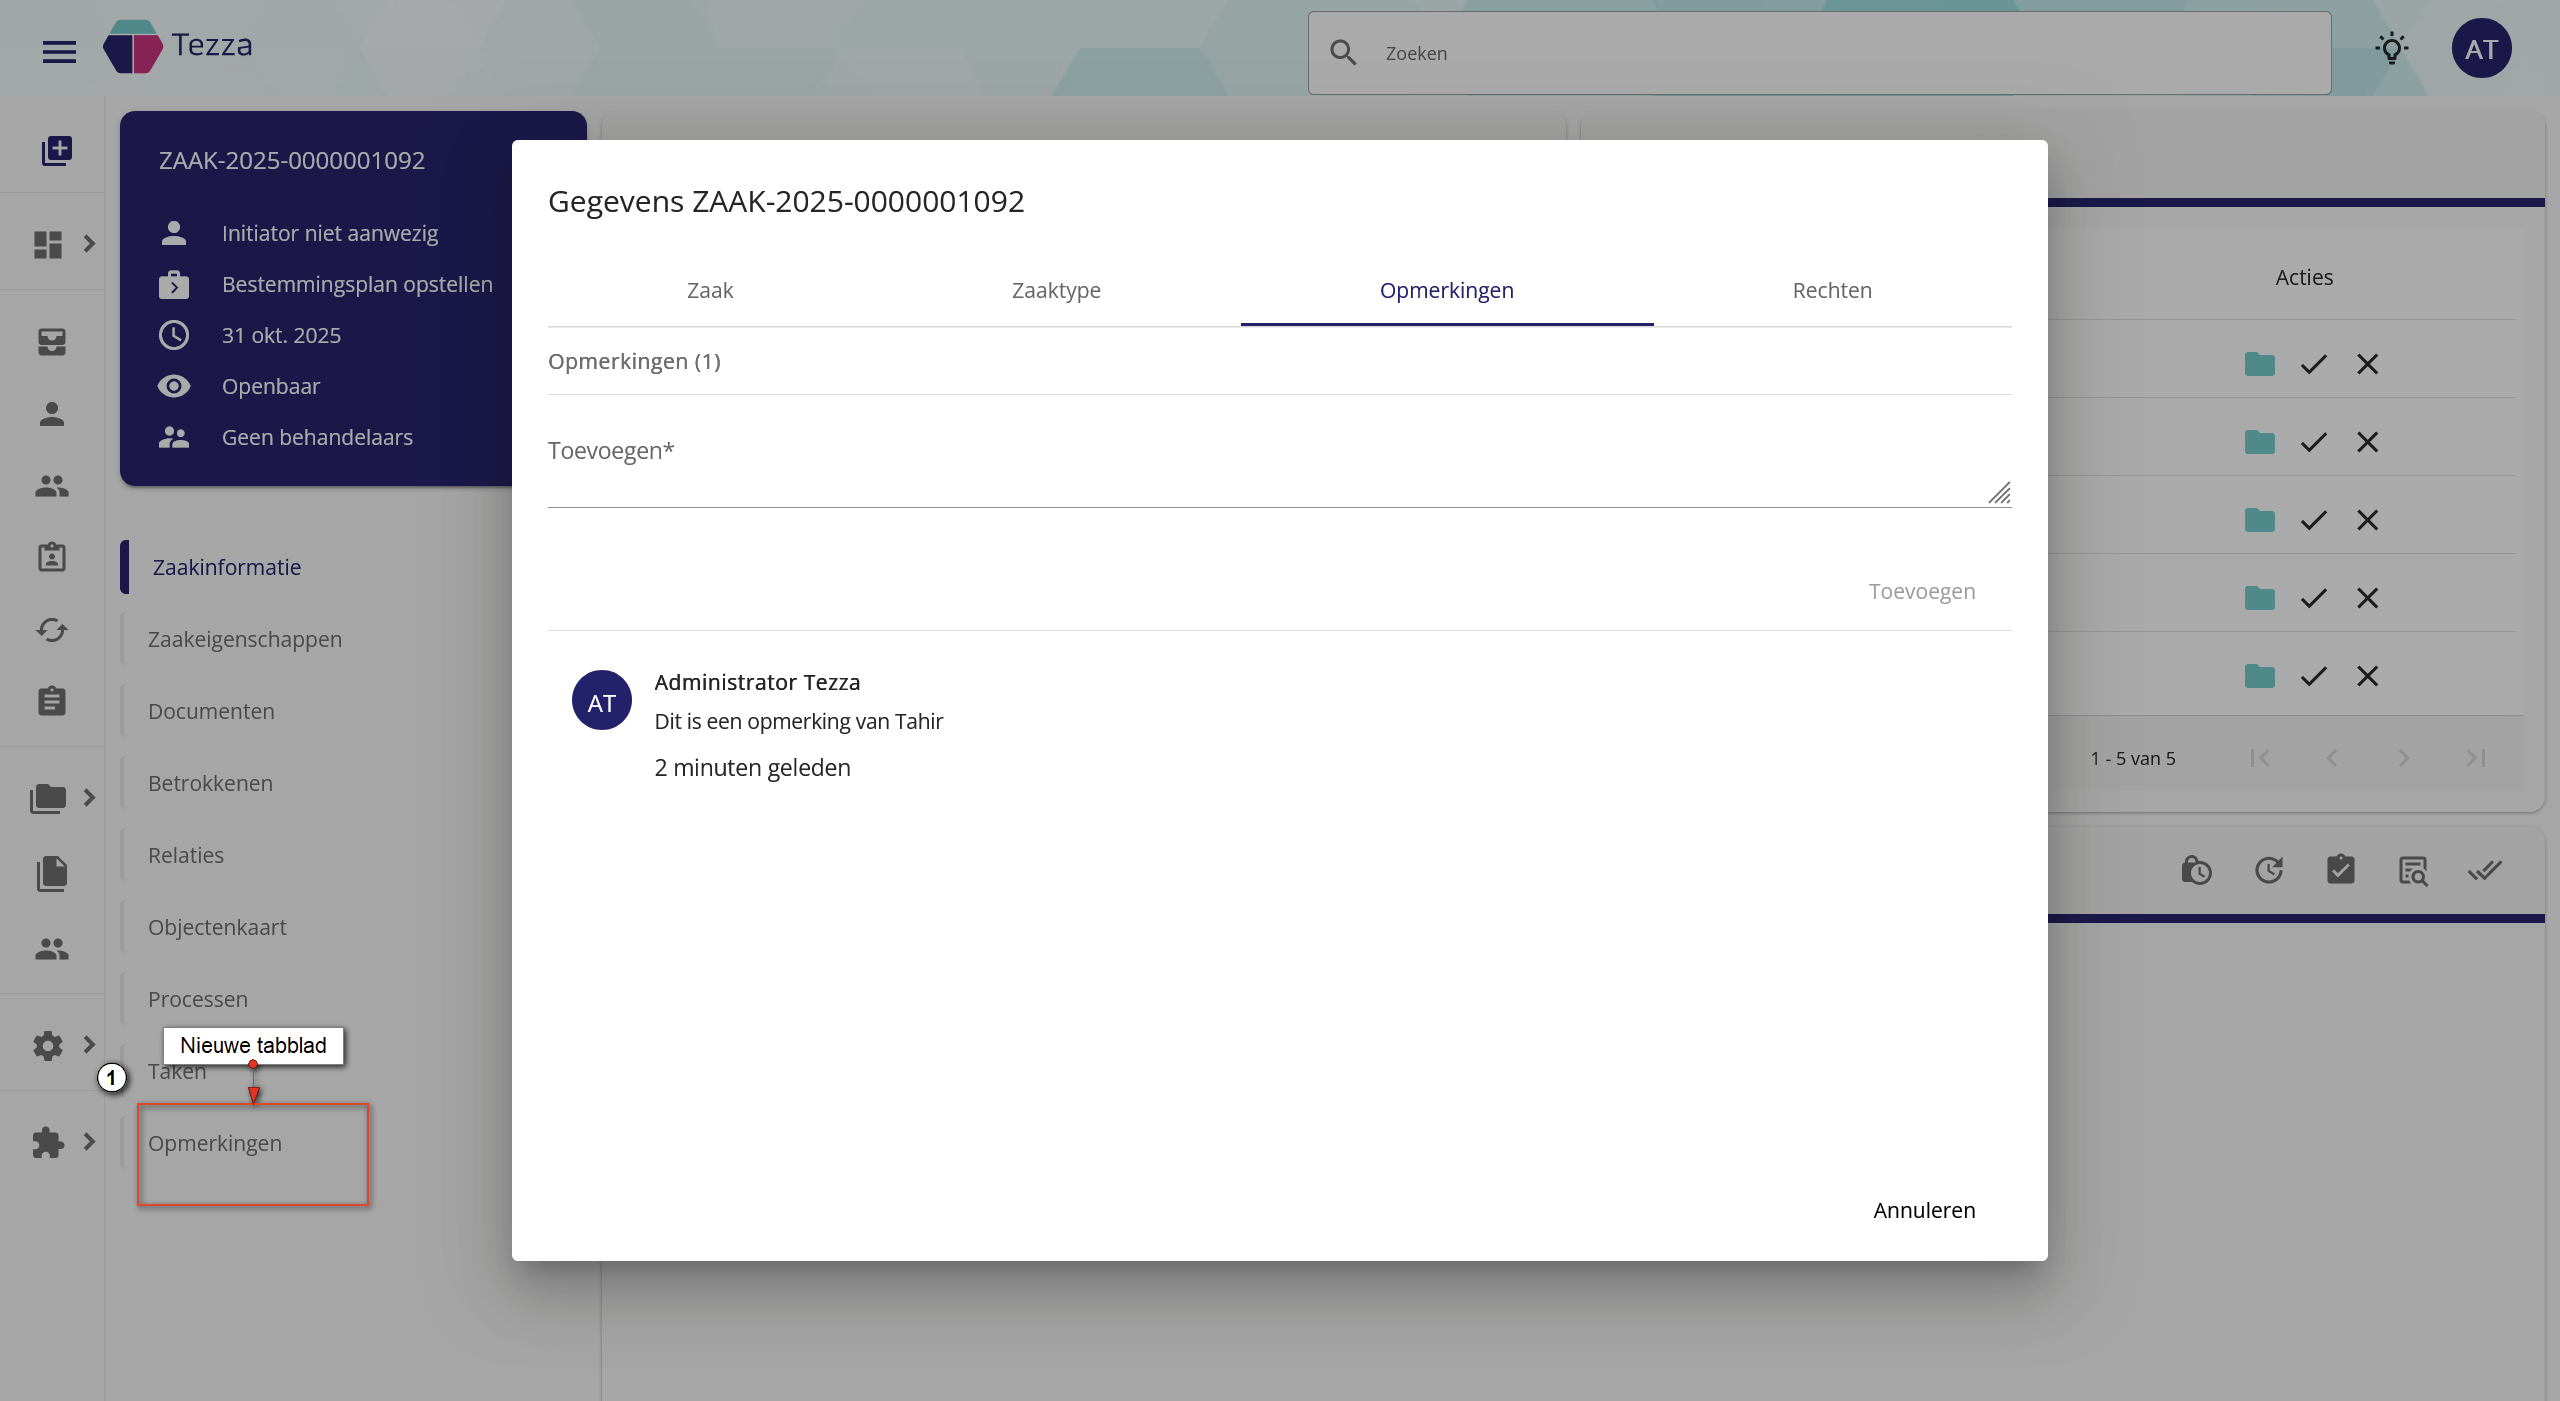Click the X action in third row
Viewport: 2560px width, 1401px height.
pyautogui.click(x=2367, y=520)
